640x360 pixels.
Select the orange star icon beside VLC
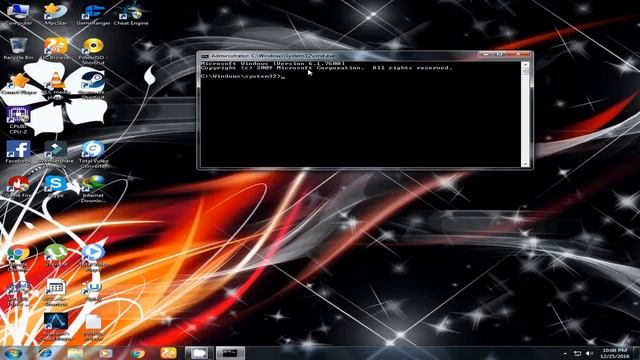tap(18, 84)
